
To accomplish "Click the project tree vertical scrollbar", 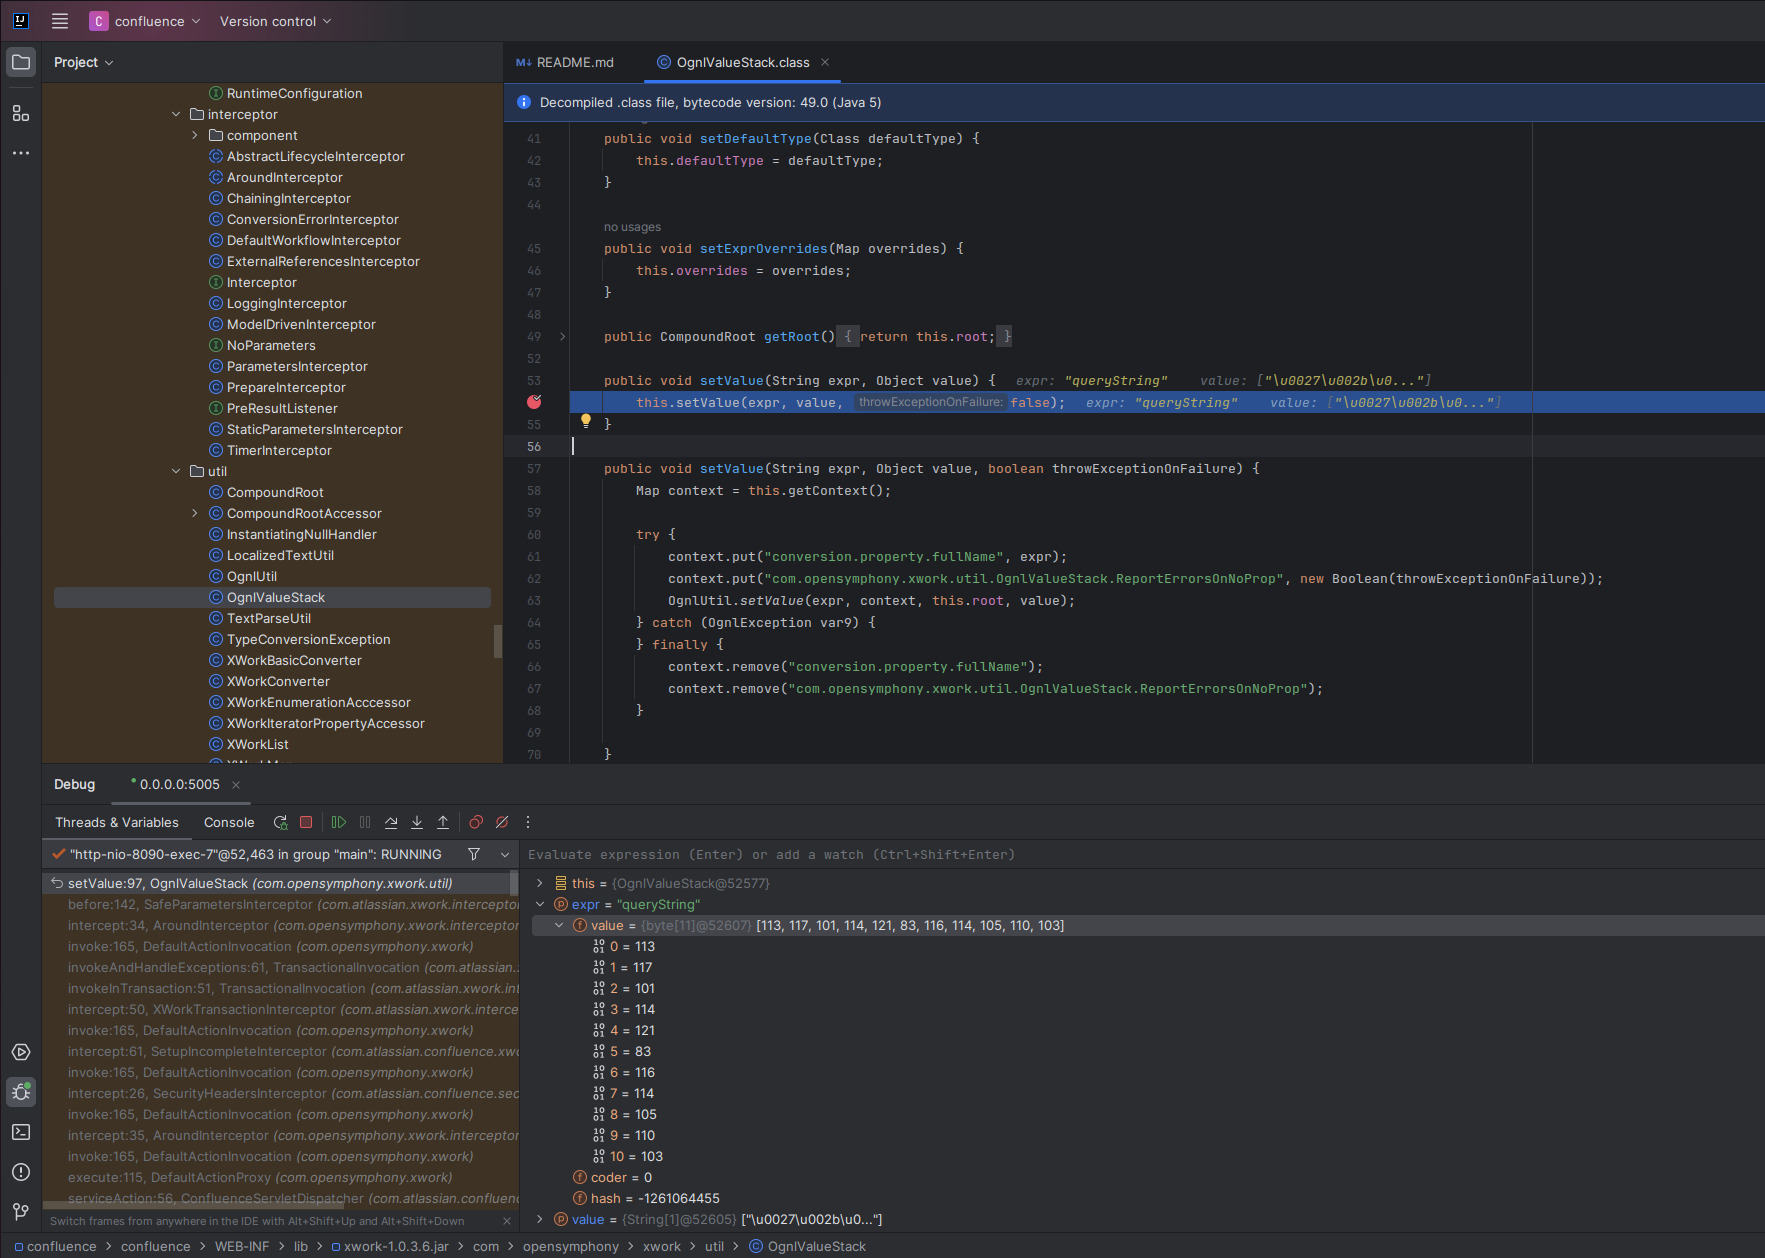I will [x=498, y=640].
